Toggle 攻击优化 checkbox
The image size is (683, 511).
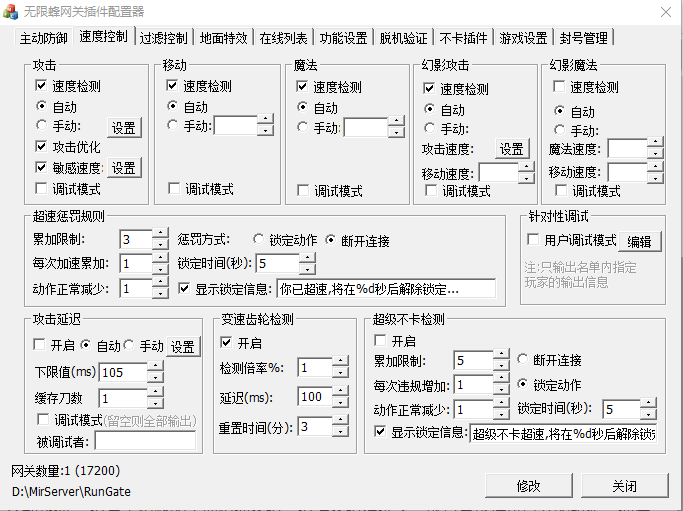point(41,147)
